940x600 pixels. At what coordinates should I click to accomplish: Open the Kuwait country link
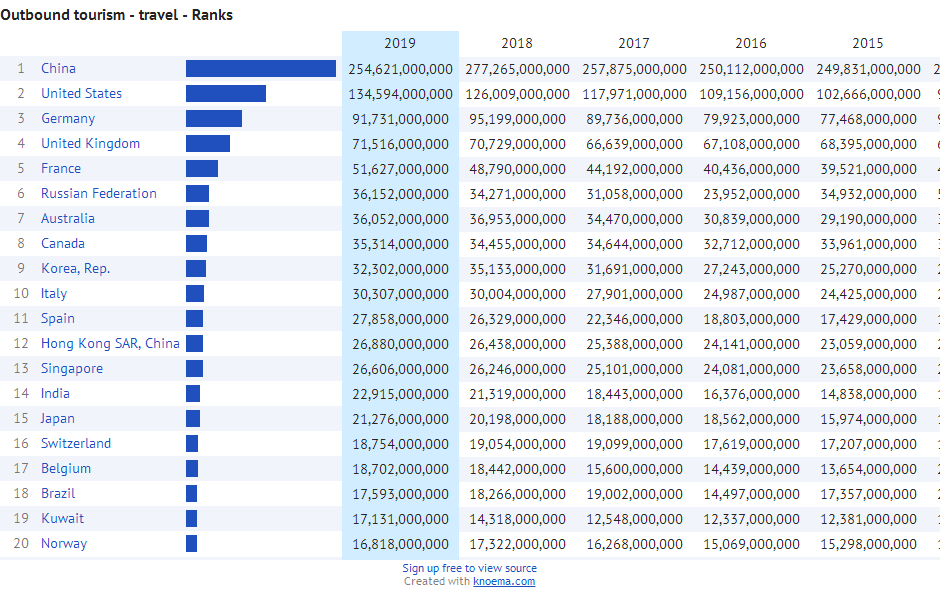62,518
